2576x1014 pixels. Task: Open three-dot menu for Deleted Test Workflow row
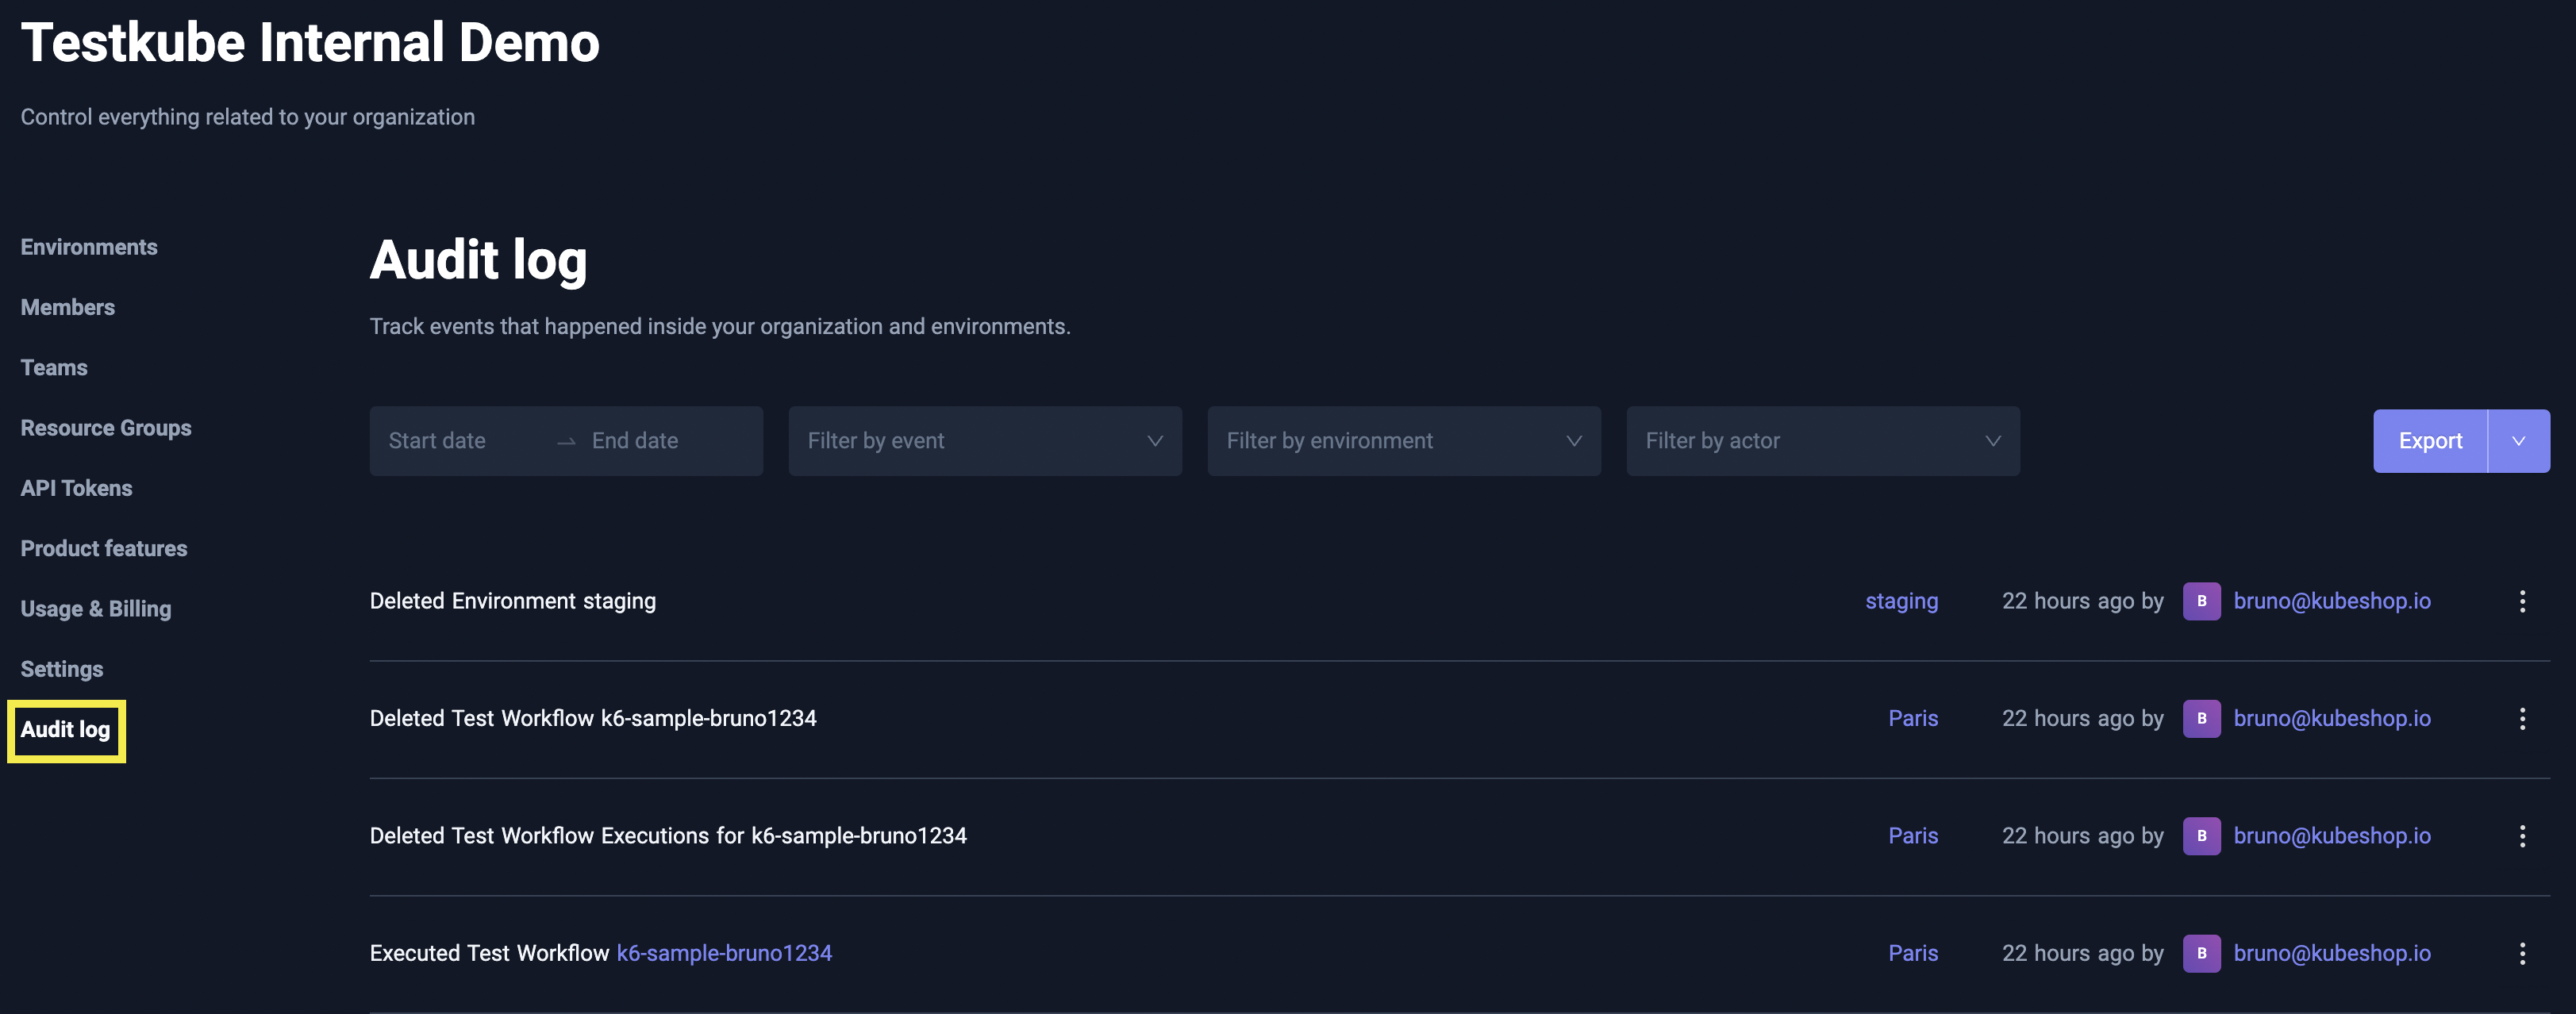tap(2522, 718)
